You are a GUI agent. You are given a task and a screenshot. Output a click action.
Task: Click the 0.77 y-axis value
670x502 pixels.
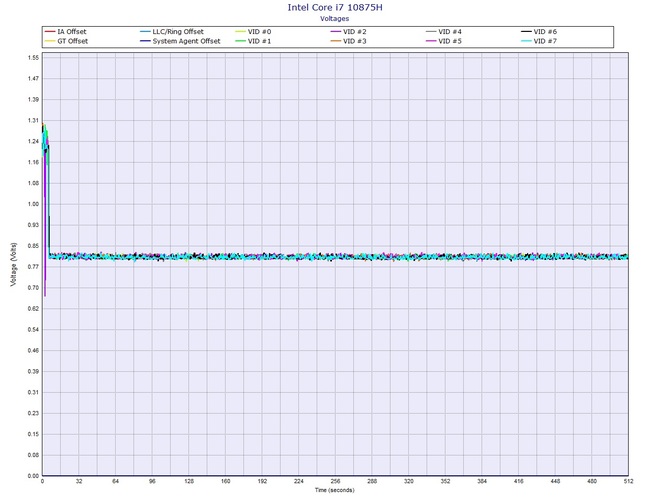[x=33, y=267]
